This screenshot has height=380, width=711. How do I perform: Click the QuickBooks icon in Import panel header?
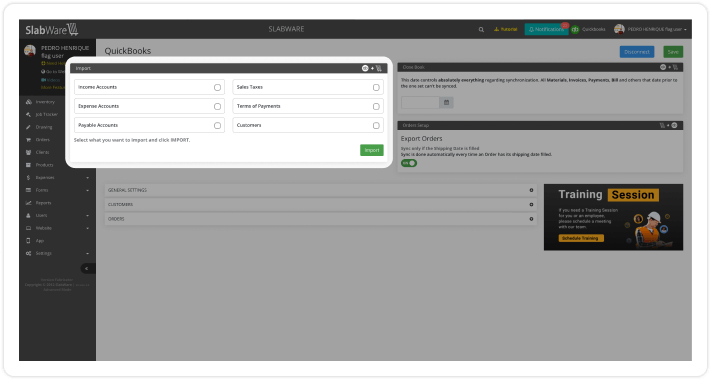coord(365,68)
